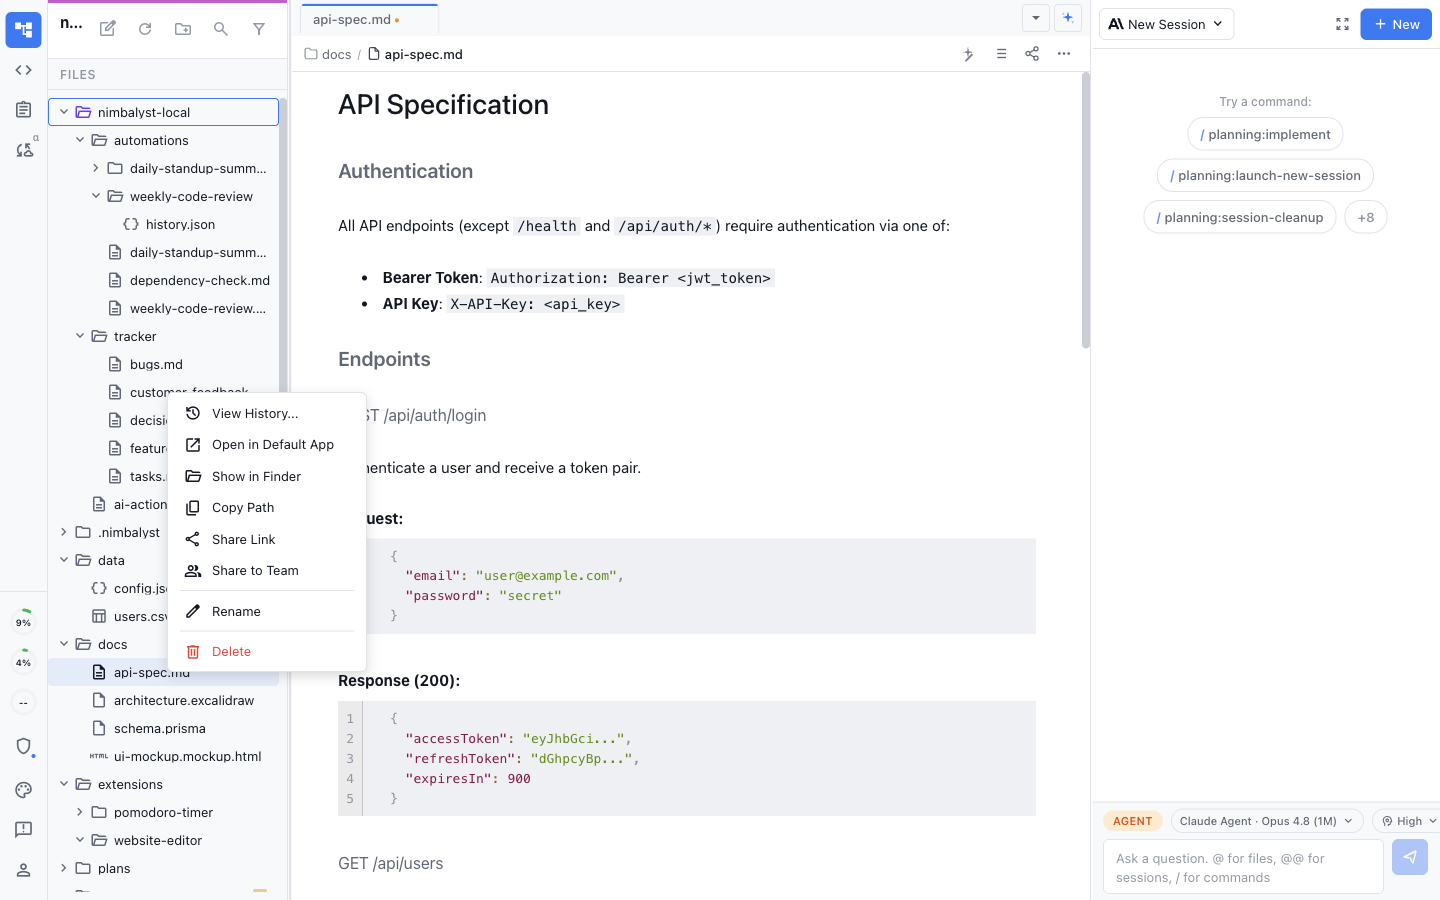Click the filter funnel icon in Files header
Image resolution: width=1440 pixels, height=900 pixels.
[x=259, y=29]
